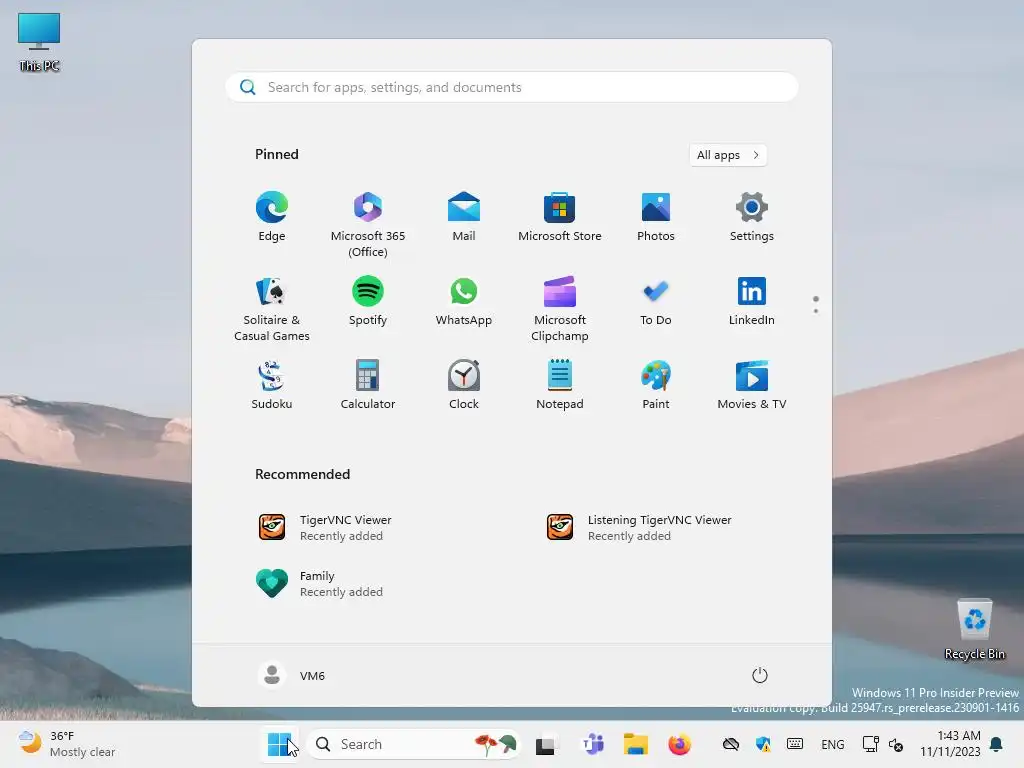Viewport: 1024px width, 768px height.
Task: Open the Paint app
Action: [x=656, y=385]
